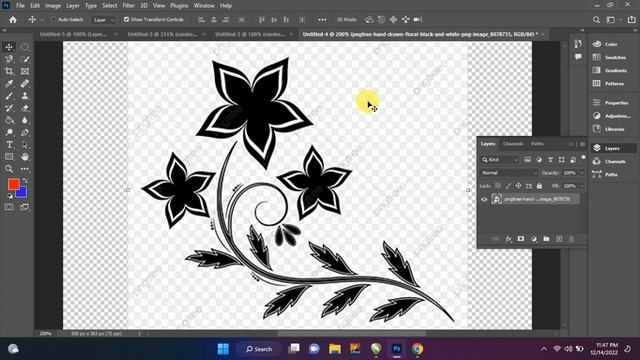The width and height of the screenshot is (640, 360).
Task: Switch to the Untitled-5 document tab
Action: [x=73, y=34]
